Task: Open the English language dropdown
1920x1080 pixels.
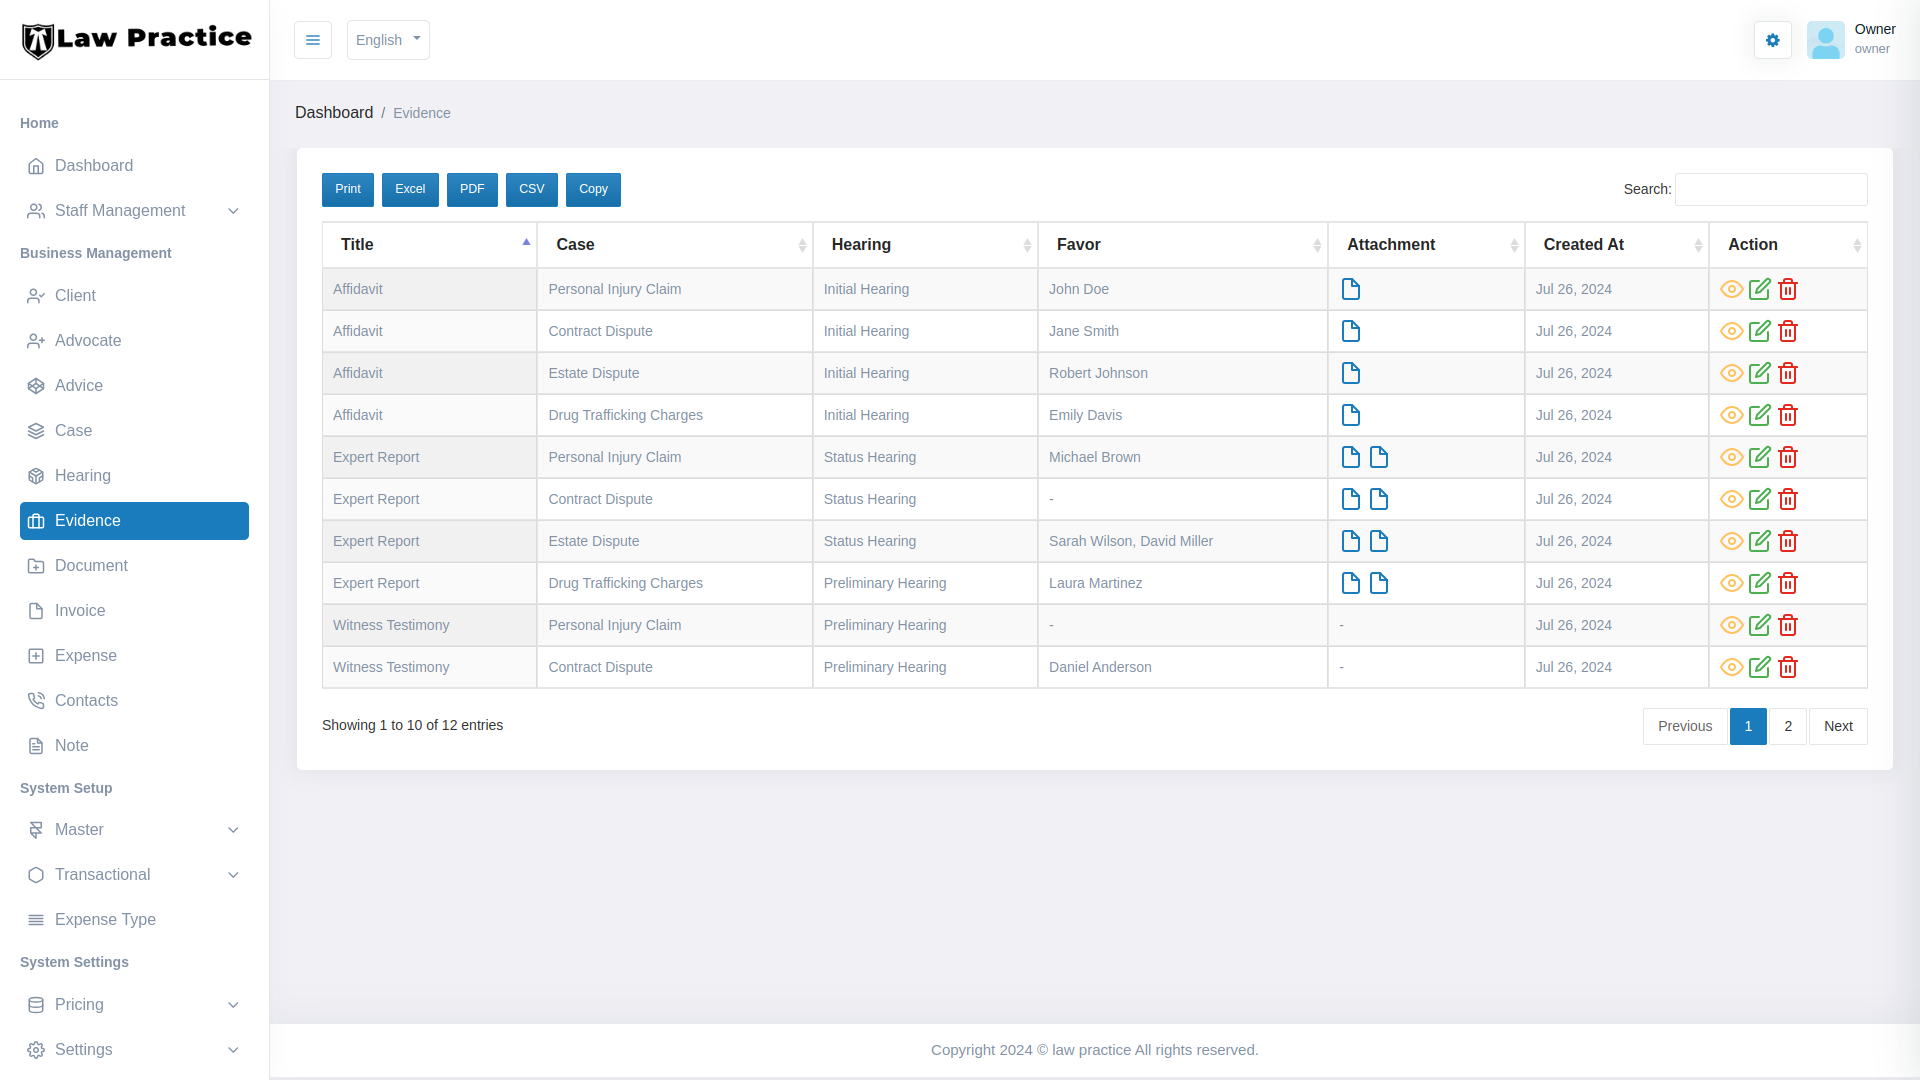Action: 388,40
